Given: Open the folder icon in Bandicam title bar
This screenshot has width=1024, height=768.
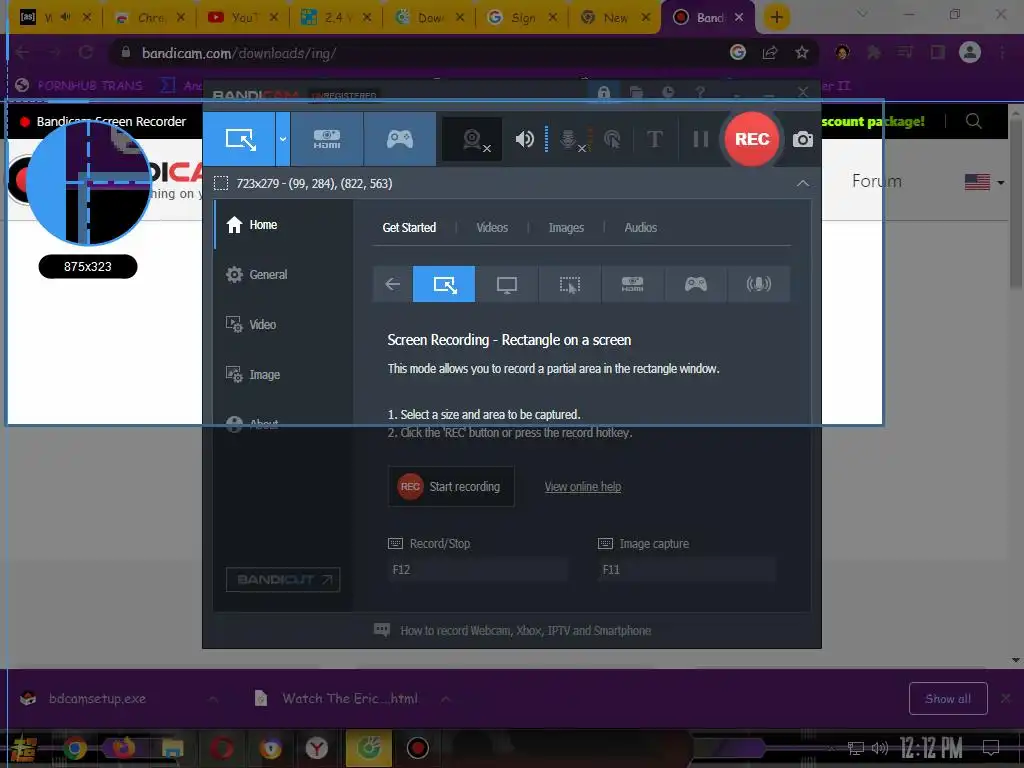Looking at the screenshot, I should [635, 93].
